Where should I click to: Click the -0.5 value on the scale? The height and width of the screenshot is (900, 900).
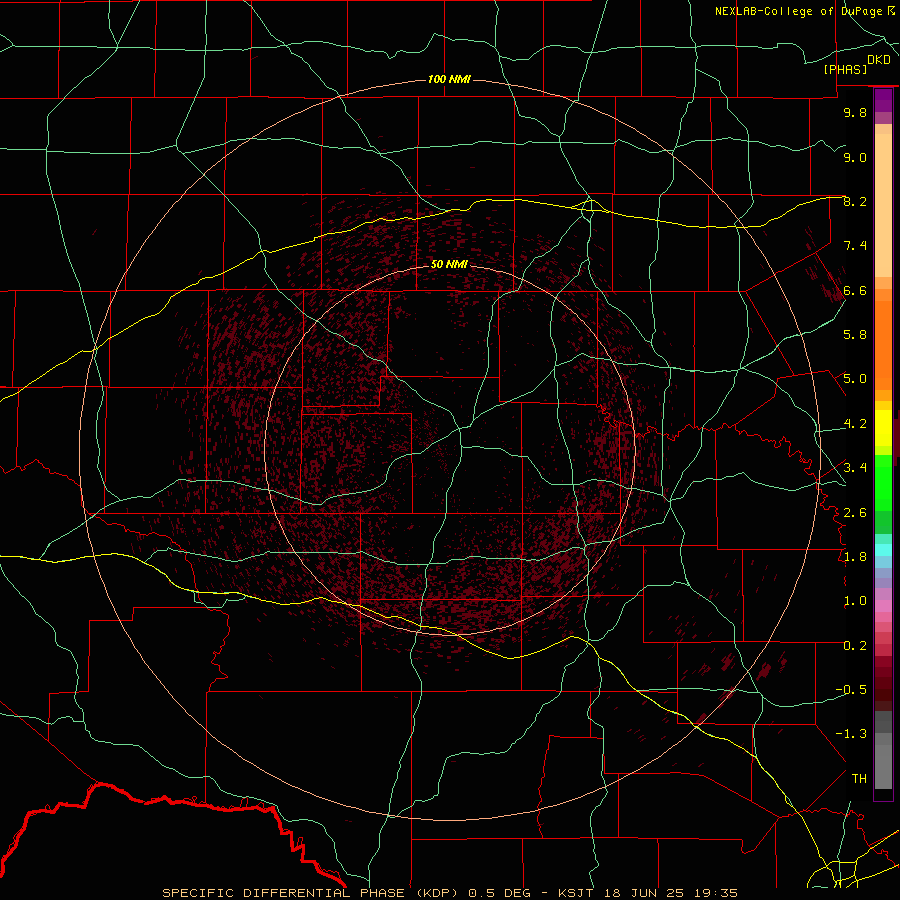[x=851, y=690]
